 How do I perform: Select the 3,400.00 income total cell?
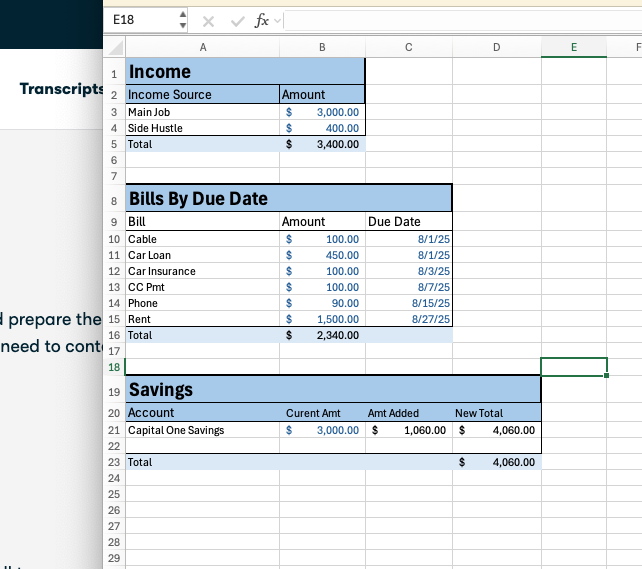323,144
